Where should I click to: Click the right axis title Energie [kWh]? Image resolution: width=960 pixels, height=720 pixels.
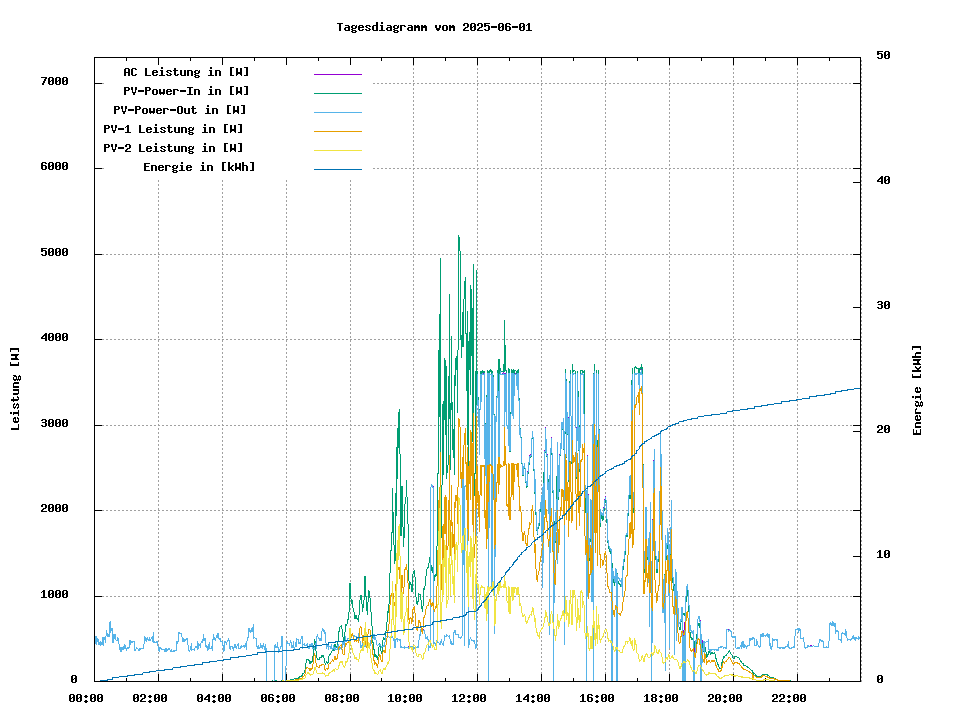(x=917, y=390)
